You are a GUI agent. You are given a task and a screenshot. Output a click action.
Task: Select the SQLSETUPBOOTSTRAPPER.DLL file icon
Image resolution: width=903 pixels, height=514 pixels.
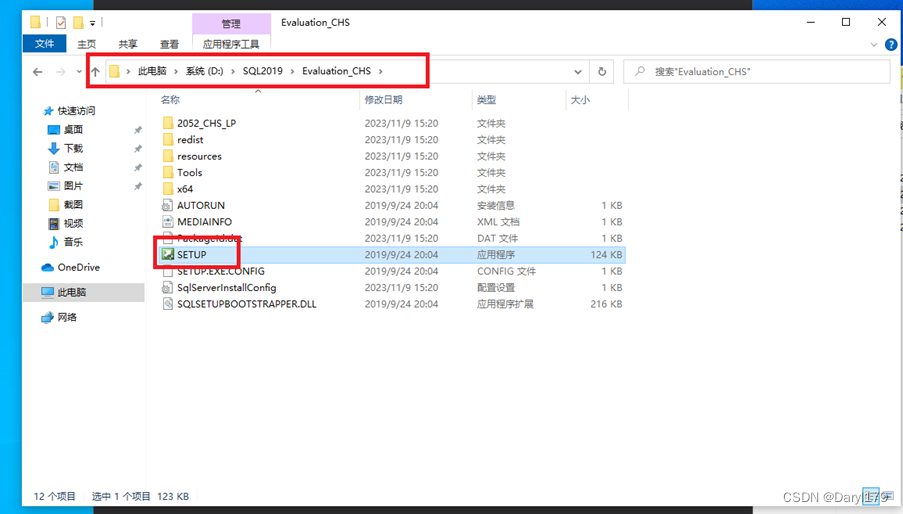168,304
